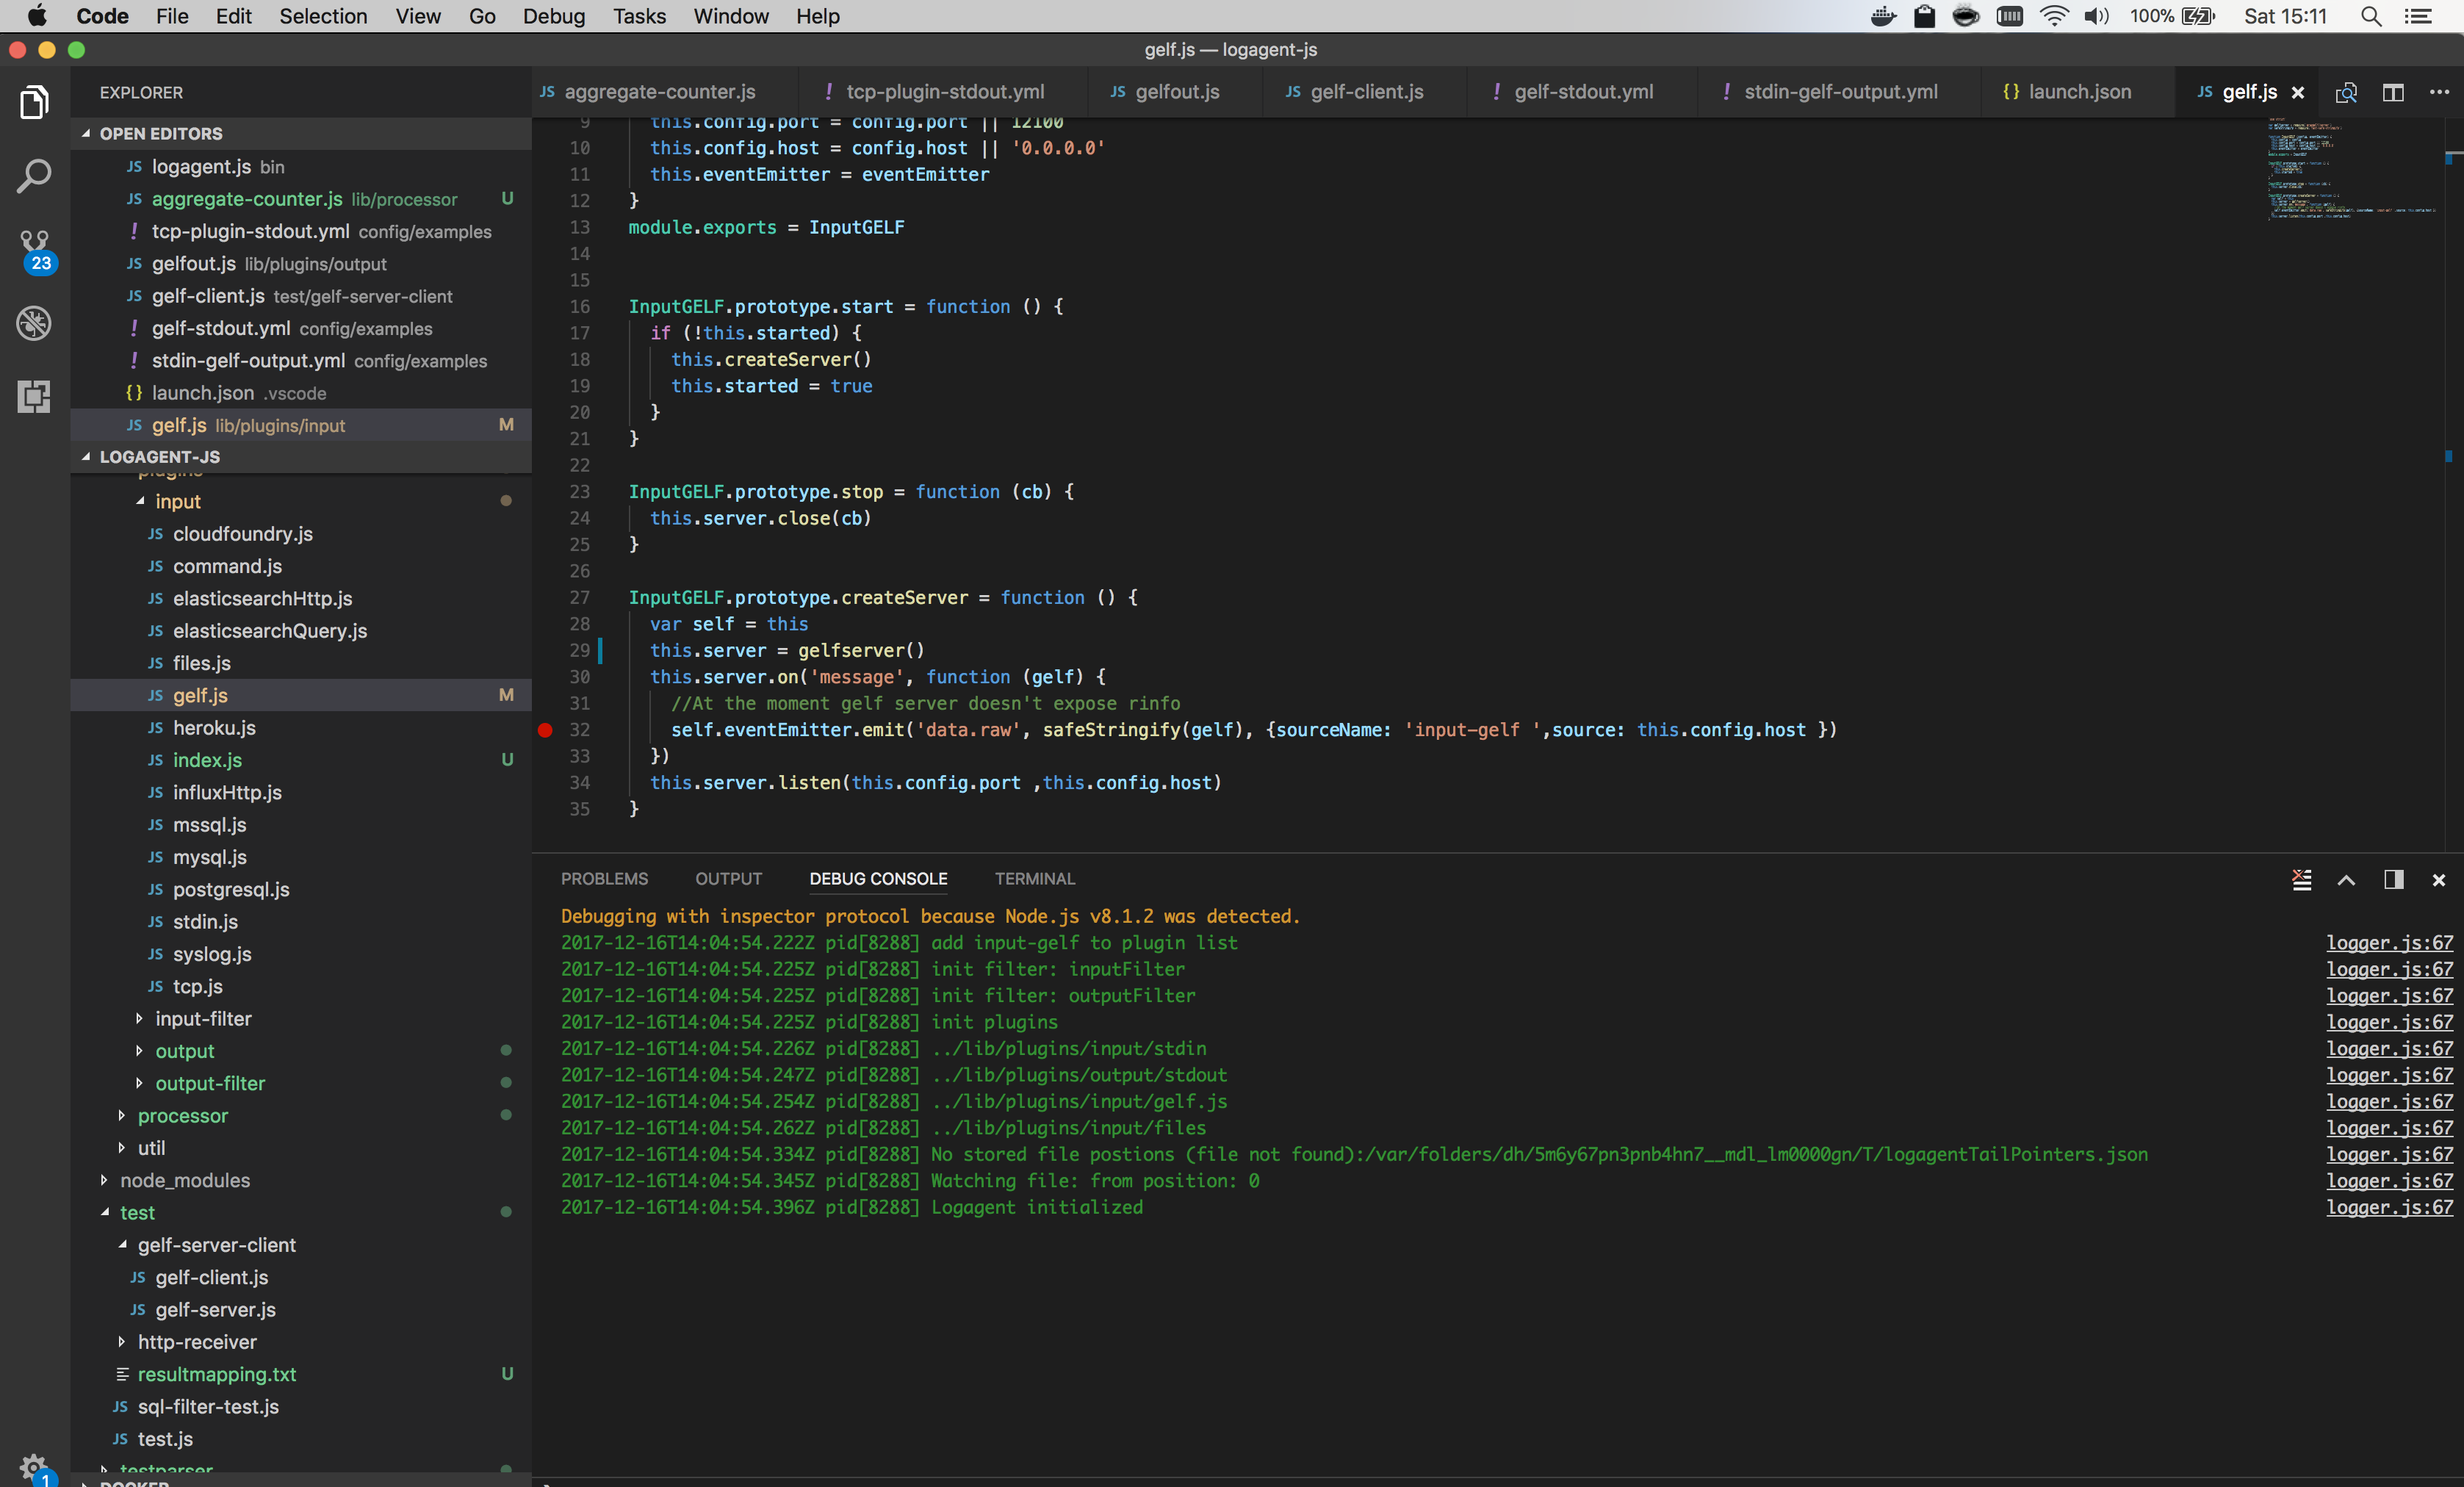
Task: Maximize the panel with the up chevron
Action: click(x=2346, y=879)
